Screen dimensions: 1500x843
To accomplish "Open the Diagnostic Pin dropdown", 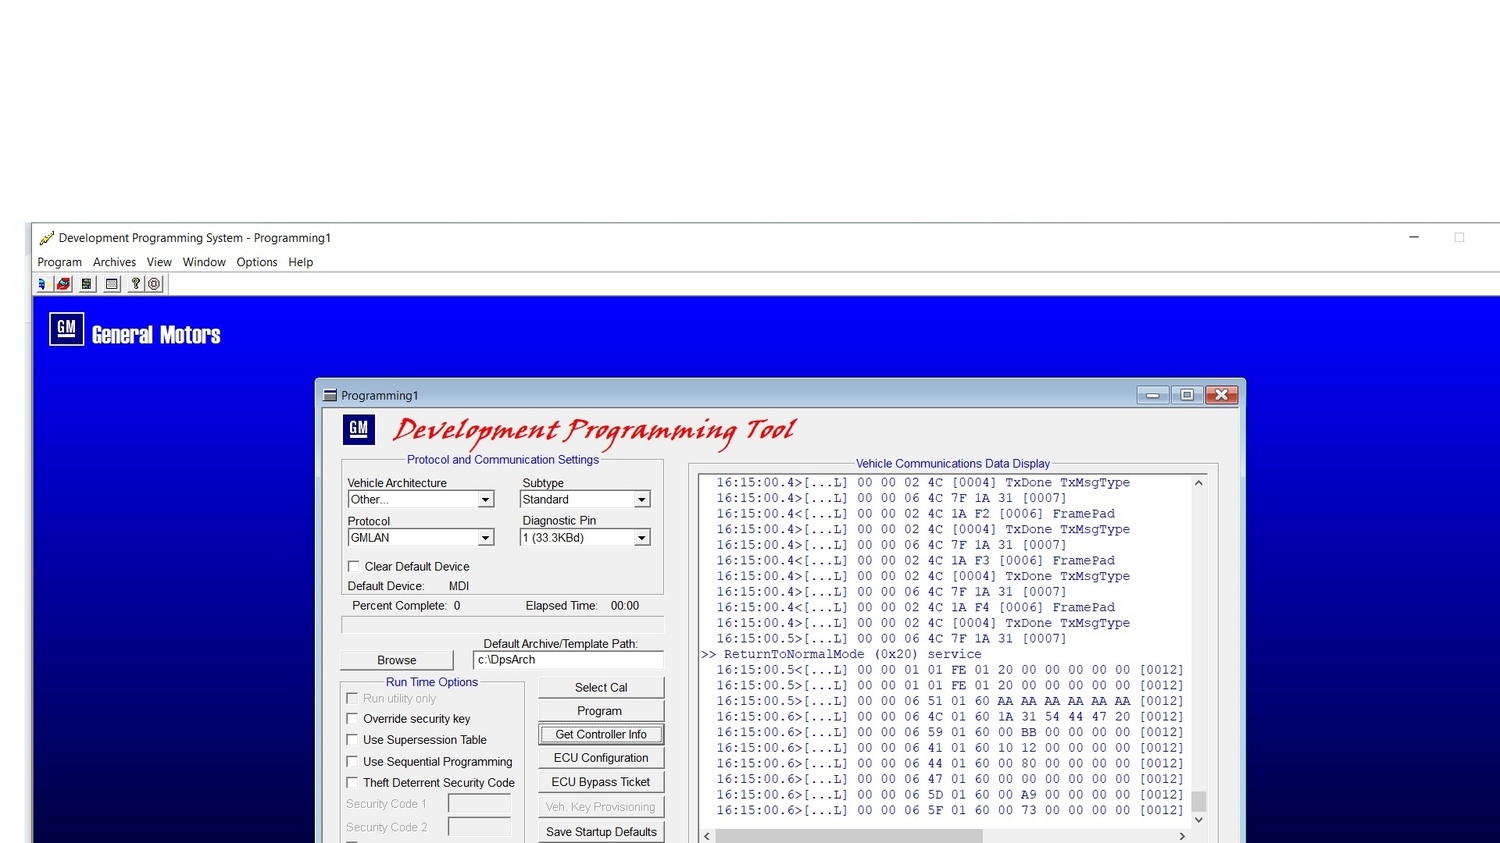I will (x=641, y=538).
